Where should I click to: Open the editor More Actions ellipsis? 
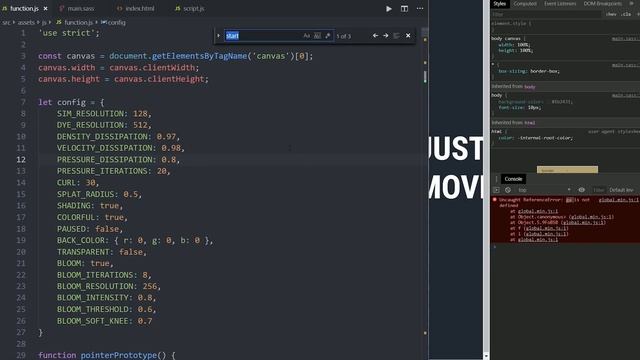pos(420,9)
